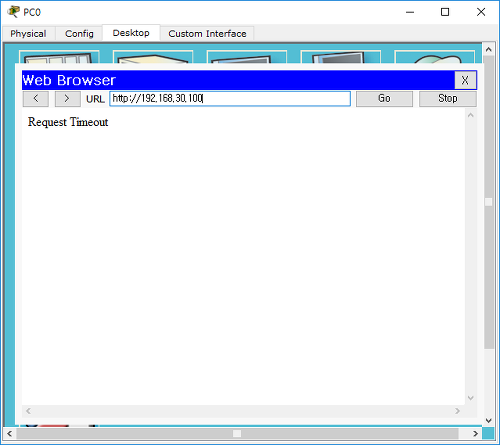The image size is (500, 445).
Task: Open the Config tab
Action: pos(79,34)
